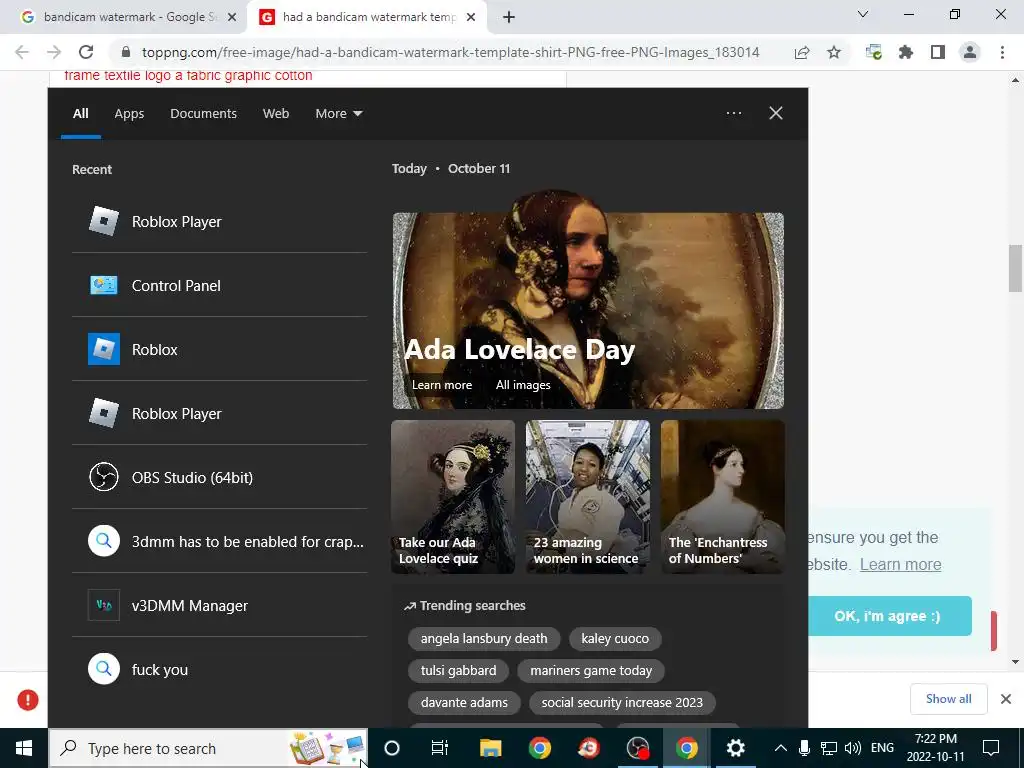
Task: Show hidden system tray icons
Action: (780, 748)
